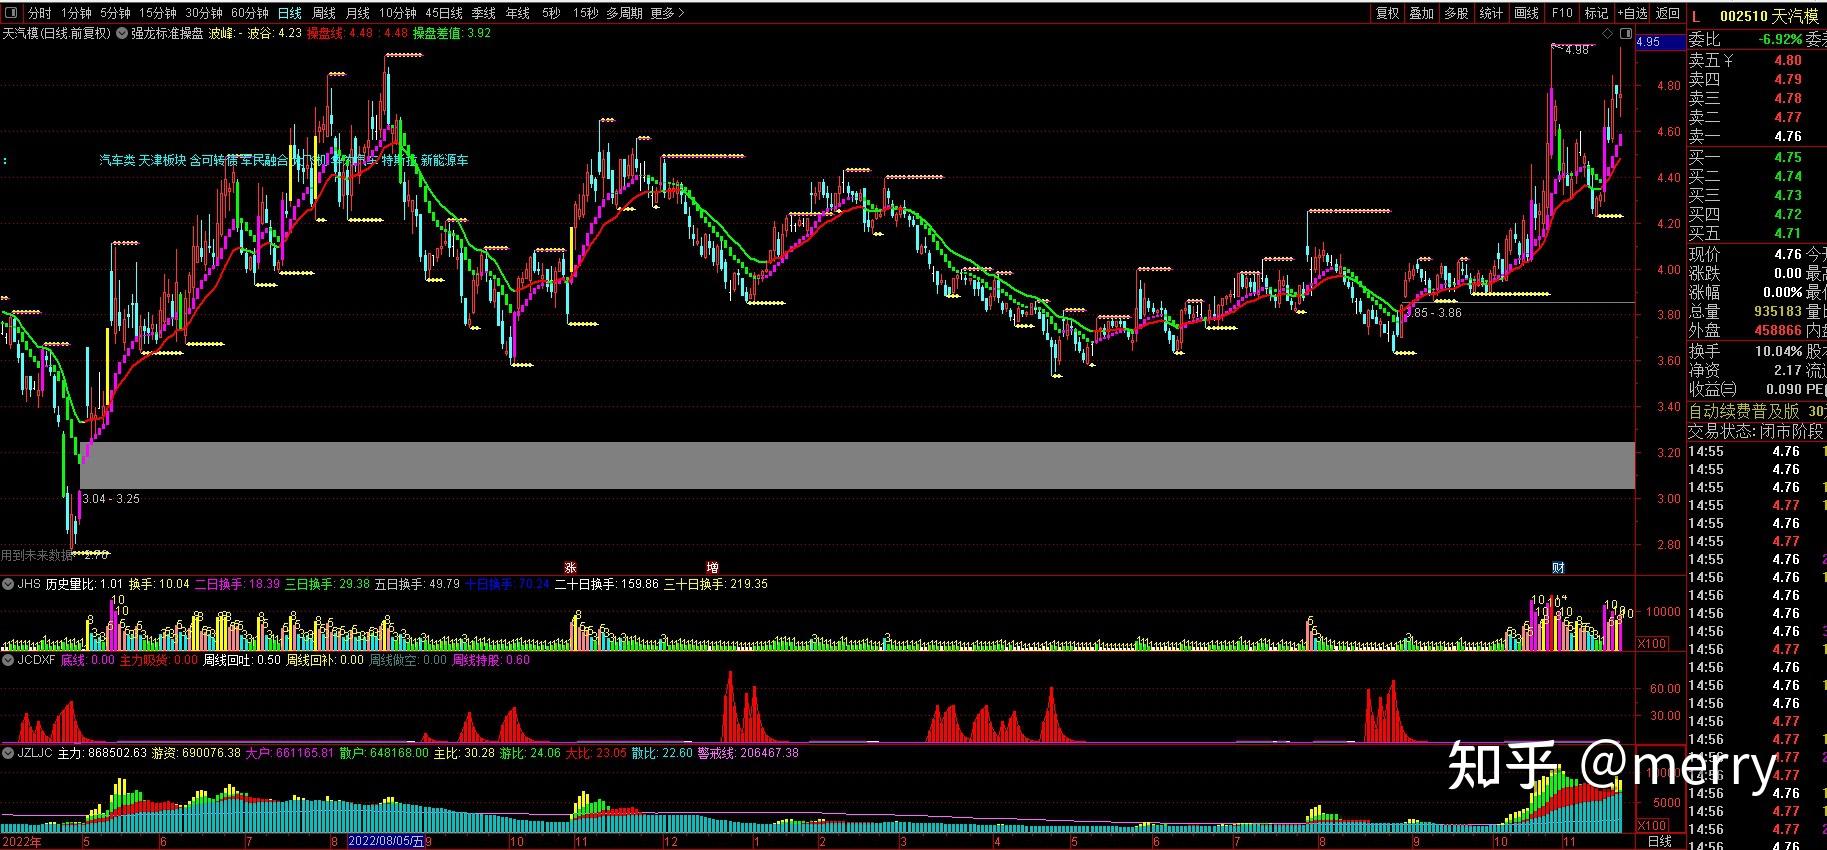Image resolution: width=1827 pixels, height=850 pixels.
Task: Click the 天汽模(日线.前复权) chart title
Action: click(57, 33)
